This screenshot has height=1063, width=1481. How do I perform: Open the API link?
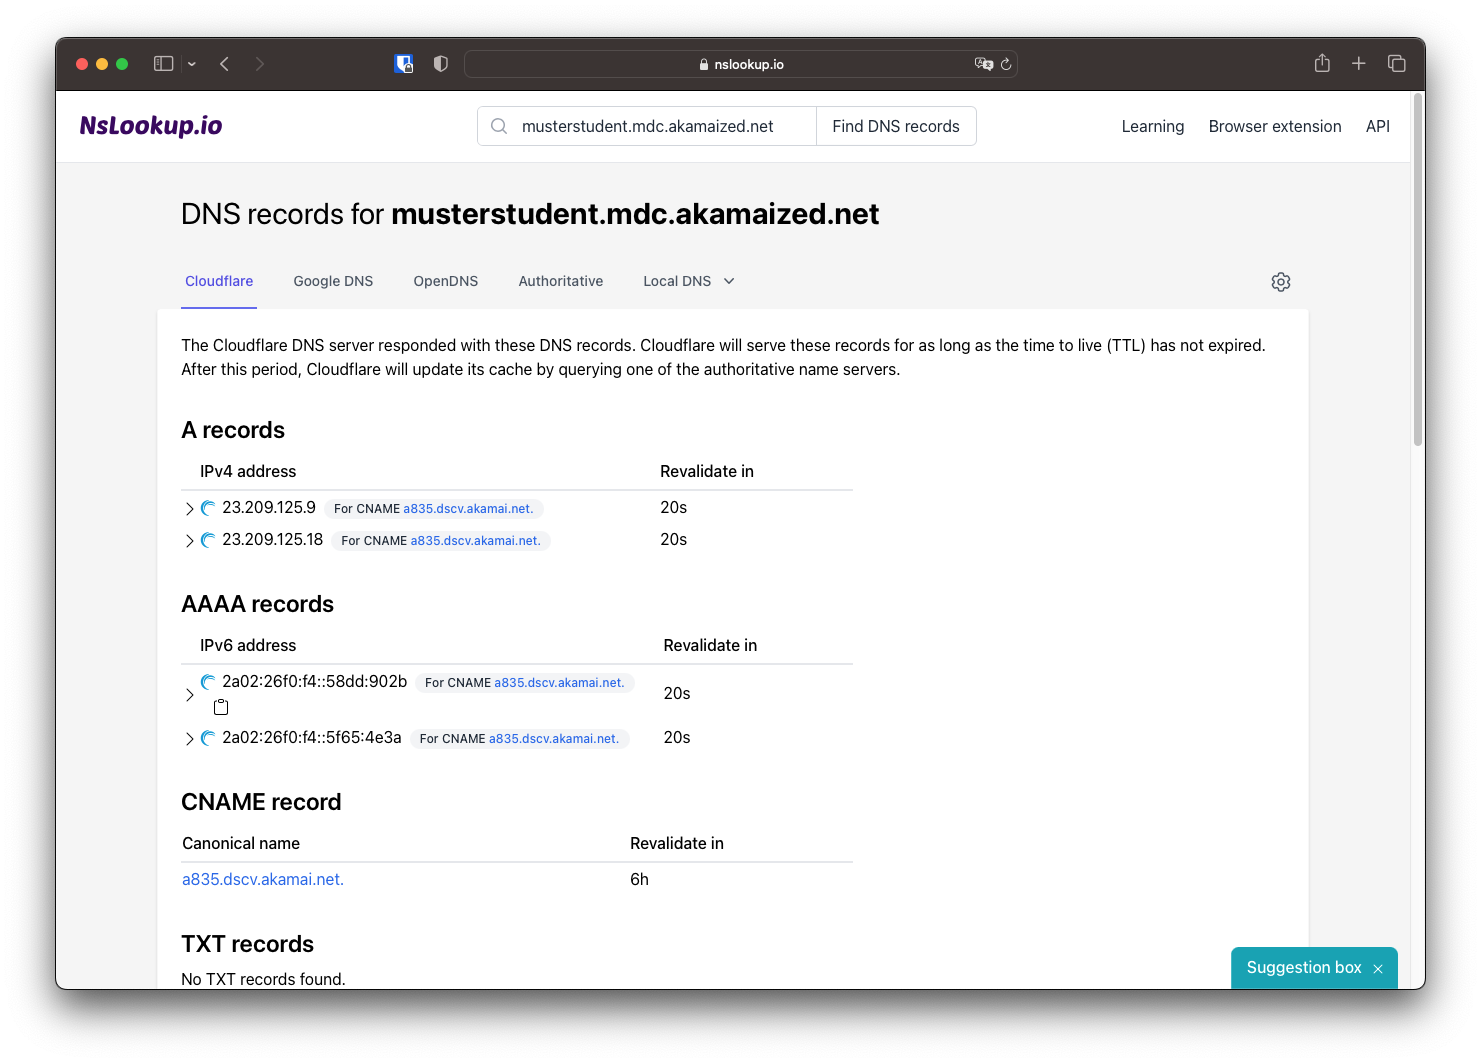1378,126
